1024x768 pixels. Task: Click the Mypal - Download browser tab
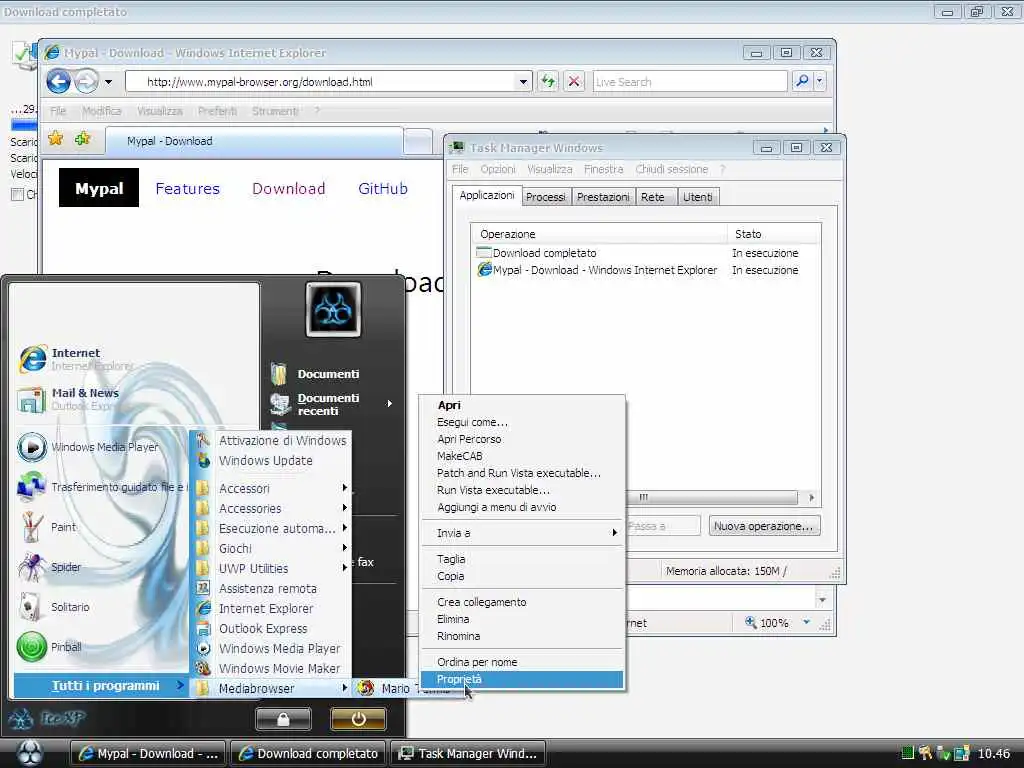point(254,141)
